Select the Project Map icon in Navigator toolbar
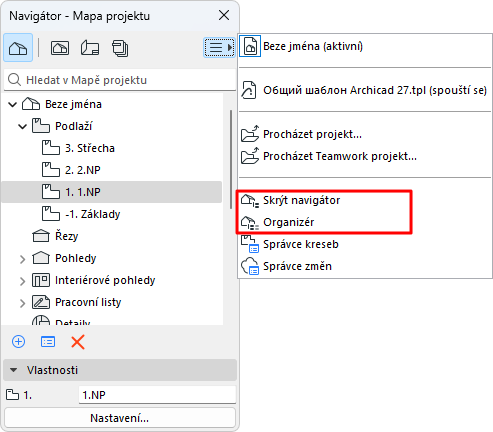Screen dimensions: 493x432 [x=18, y=48]
